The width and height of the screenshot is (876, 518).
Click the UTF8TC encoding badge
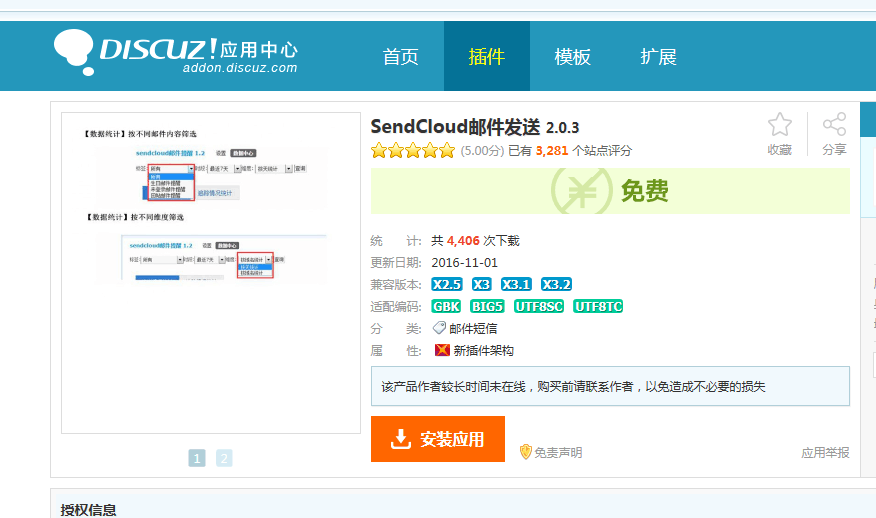pyautogui.click(x=598, y=306)
